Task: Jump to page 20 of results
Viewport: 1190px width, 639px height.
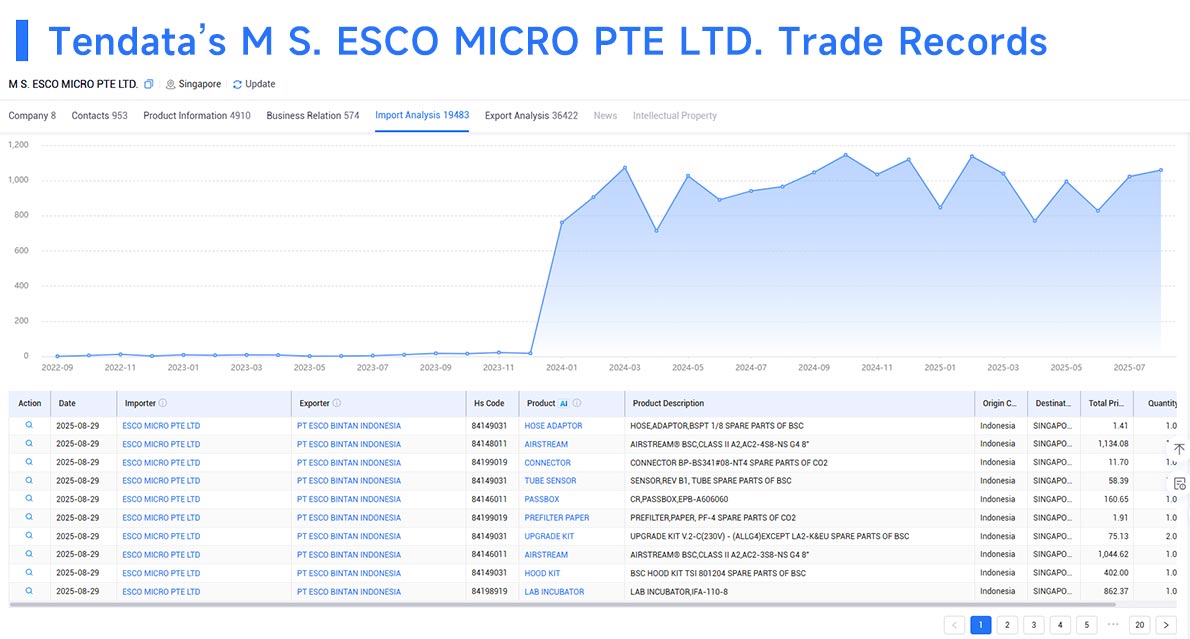Action: 1140,625
